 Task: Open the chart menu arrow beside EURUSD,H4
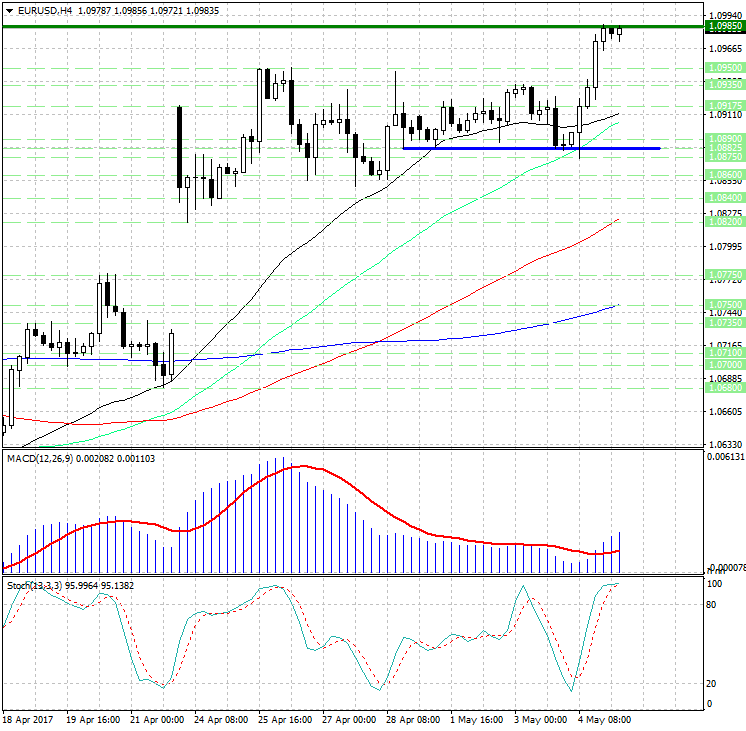click(10, 11)
